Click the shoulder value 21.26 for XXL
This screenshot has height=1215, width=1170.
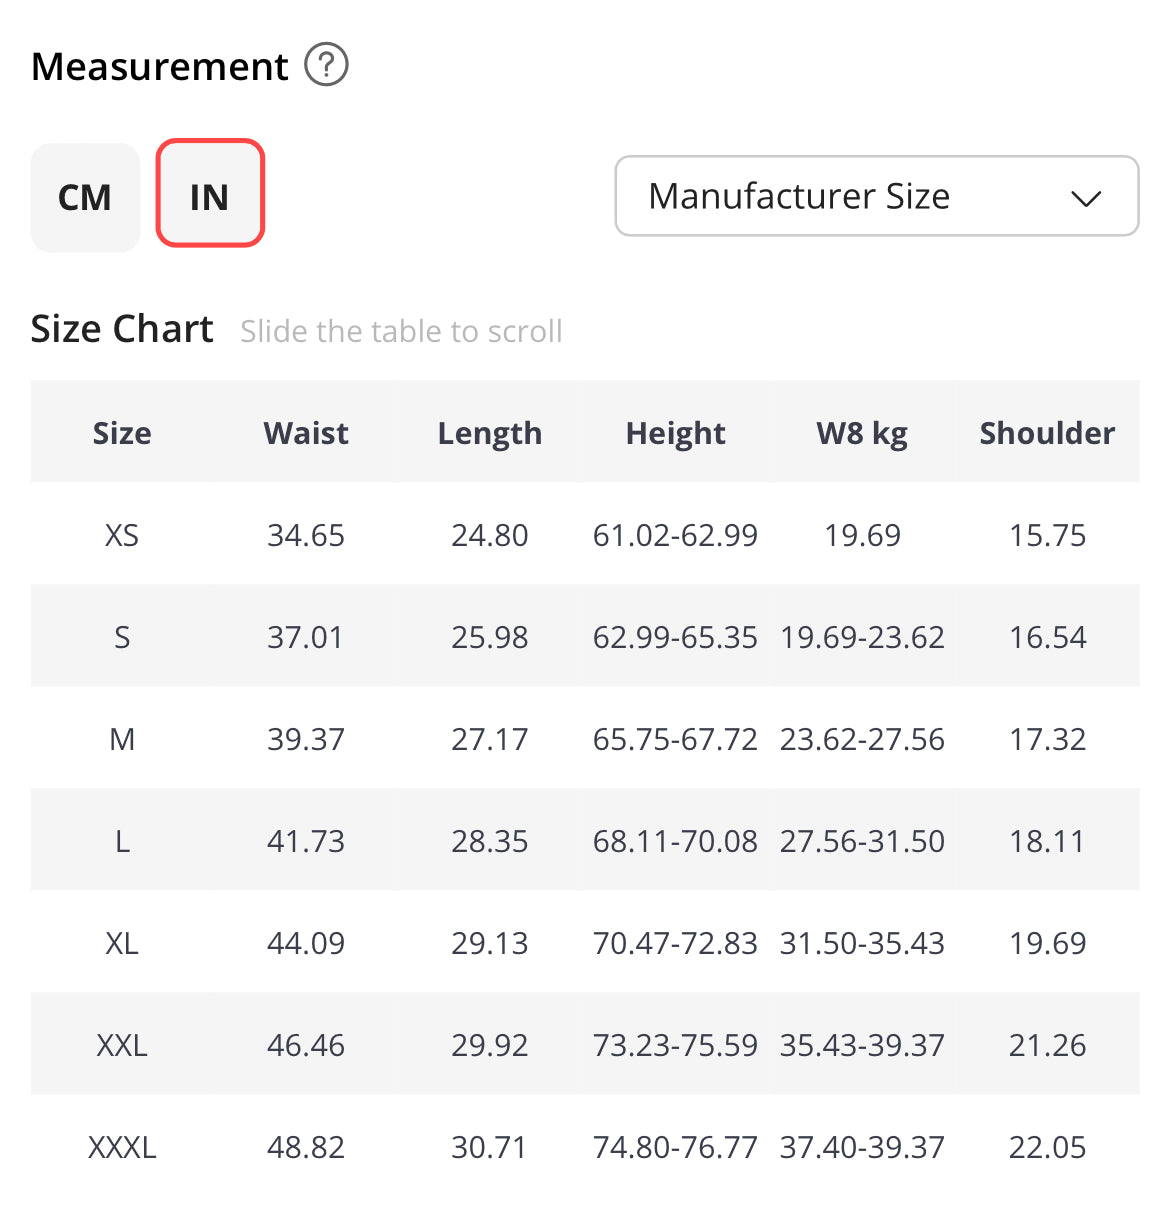click(x=1047, y=1046)
